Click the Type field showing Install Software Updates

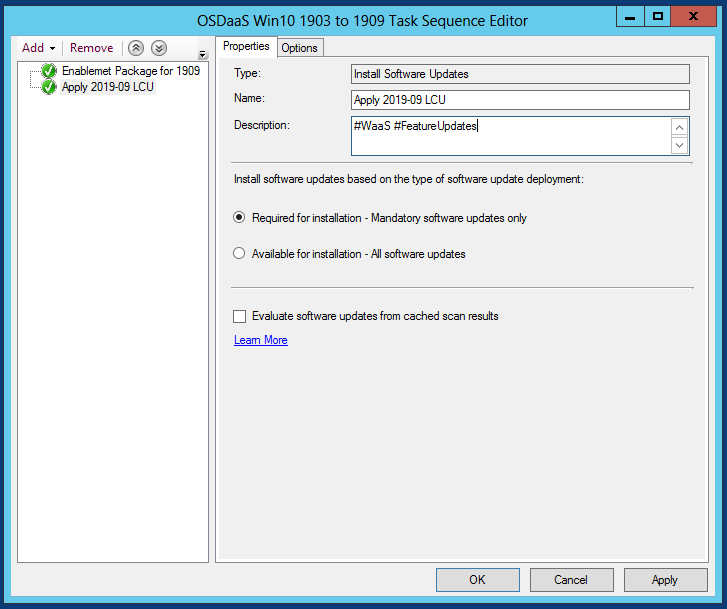pyautogui.click(x=520, y=74)
